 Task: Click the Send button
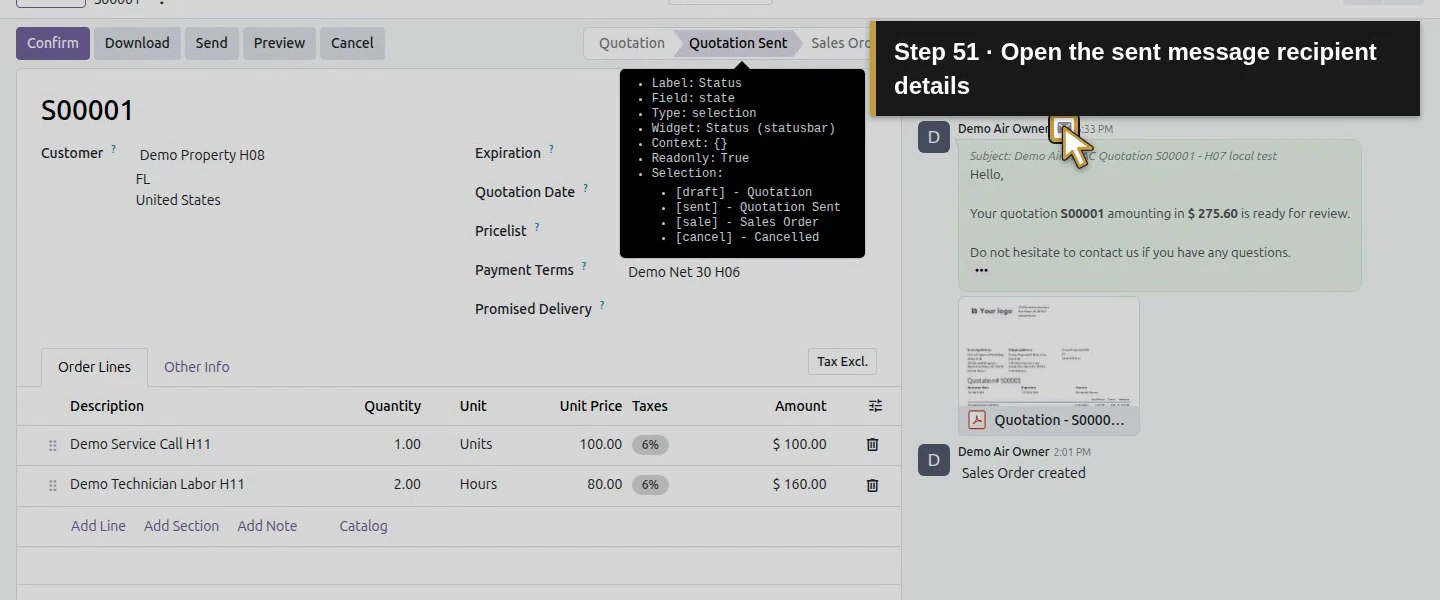click(x=211, y=43)
